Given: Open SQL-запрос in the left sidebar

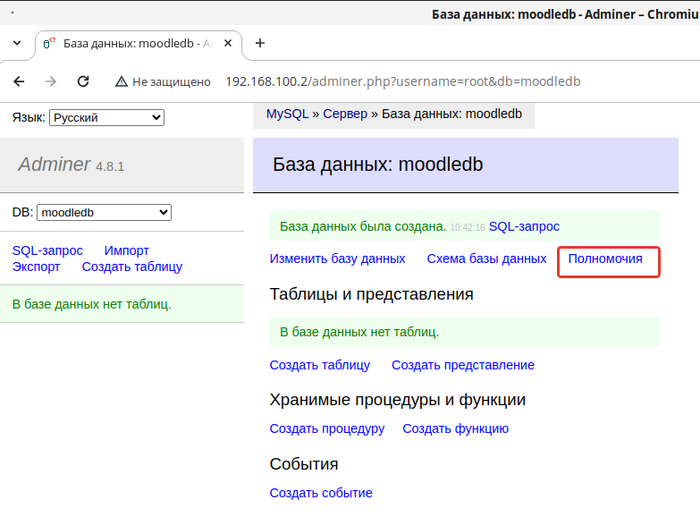Looking at the screenshot, I should click(47, 250).
